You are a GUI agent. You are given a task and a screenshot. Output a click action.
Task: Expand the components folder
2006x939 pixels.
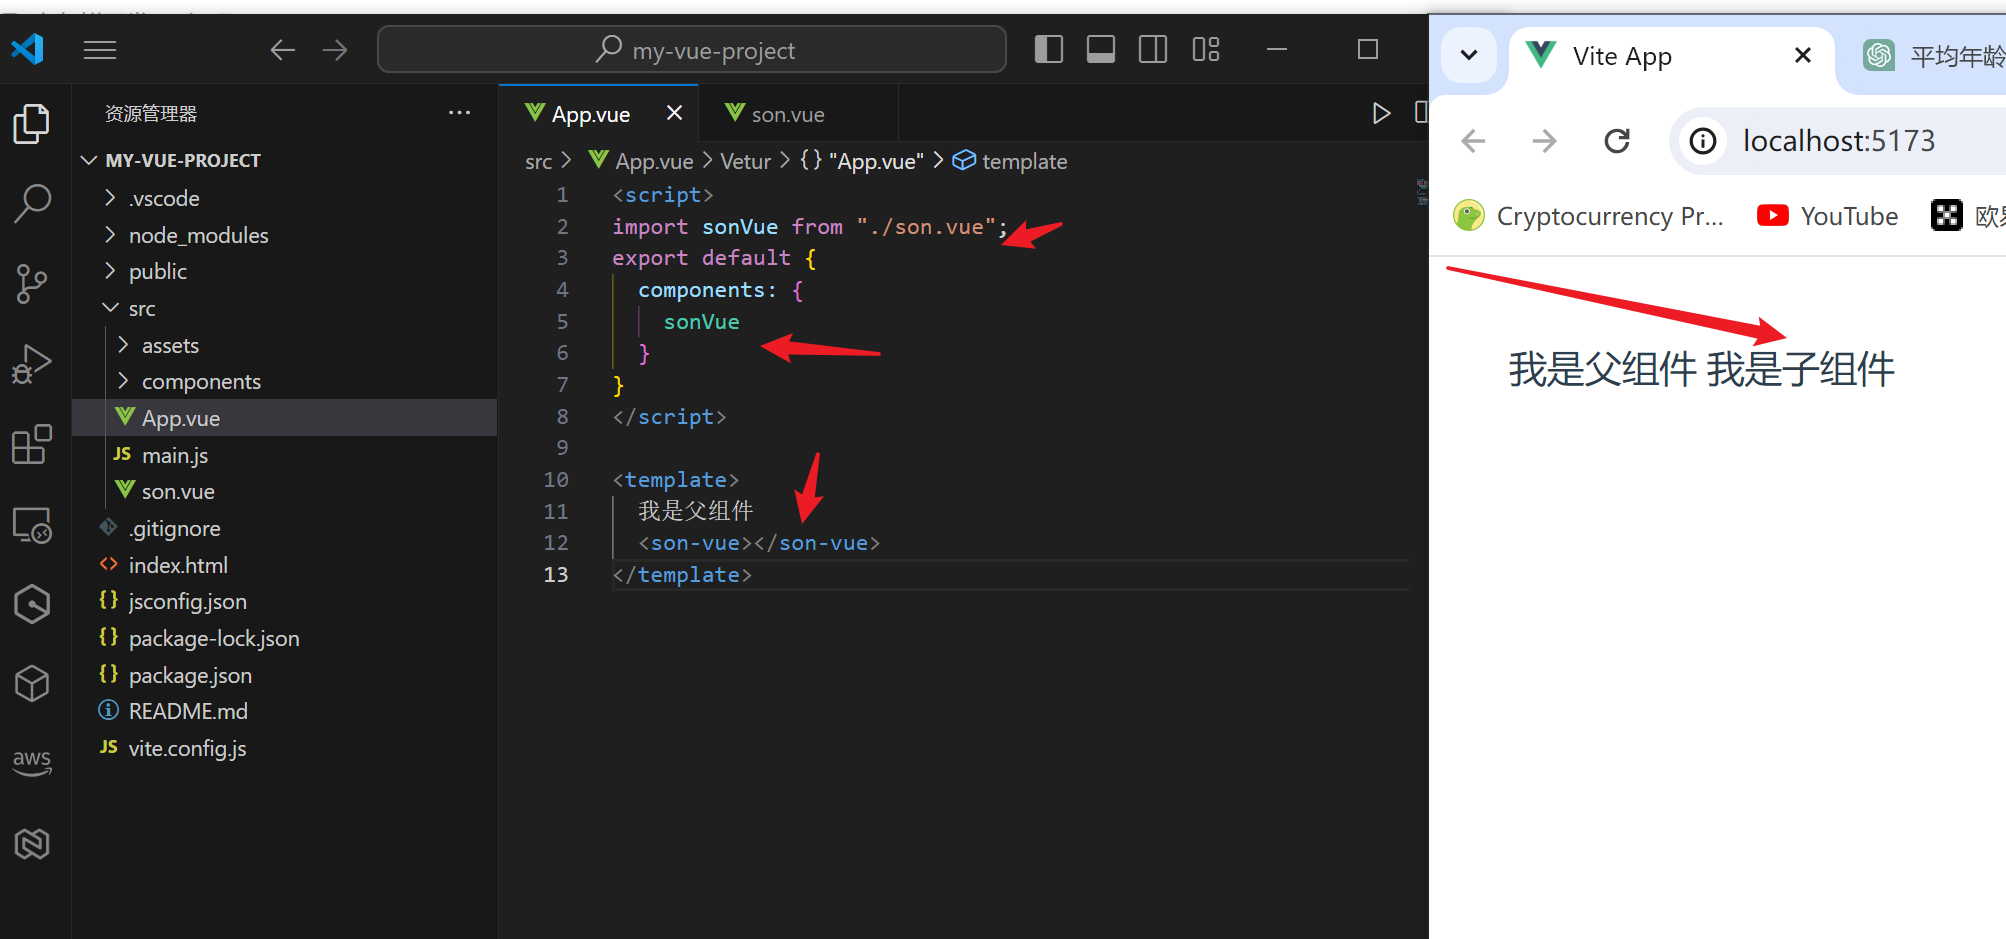coord(284,381)
